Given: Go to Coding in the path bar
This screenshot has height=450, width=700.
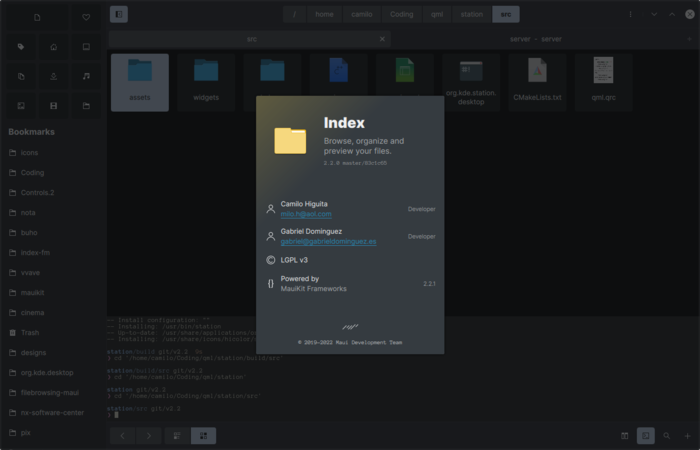Looking at the screenshot, I should [x=401, y=14].
